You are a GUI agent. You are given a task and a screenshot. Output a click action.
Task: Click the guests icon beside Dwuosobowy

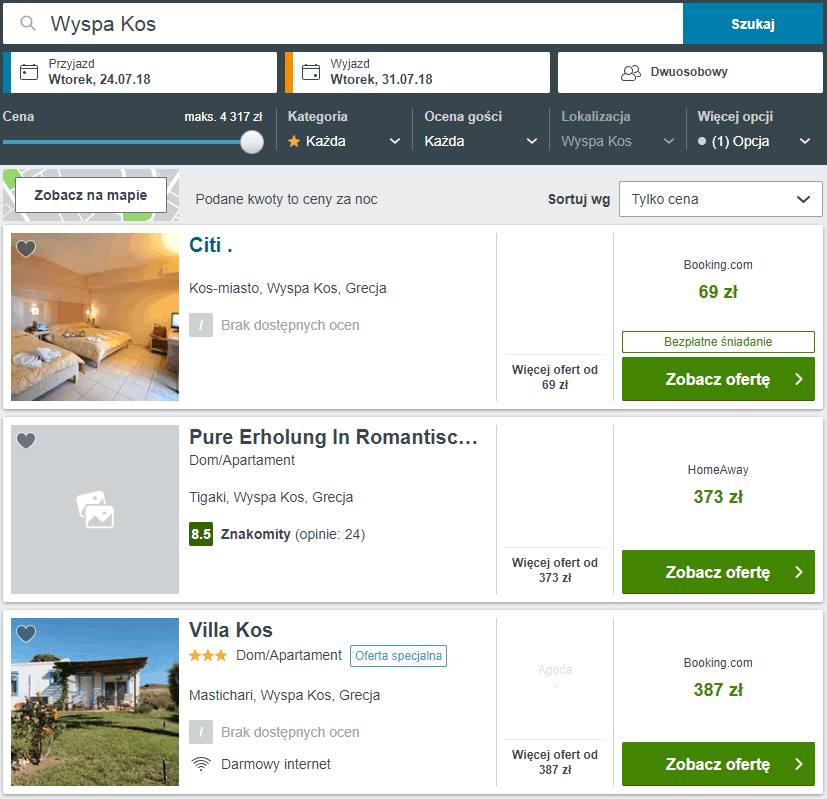pos(630,72)
